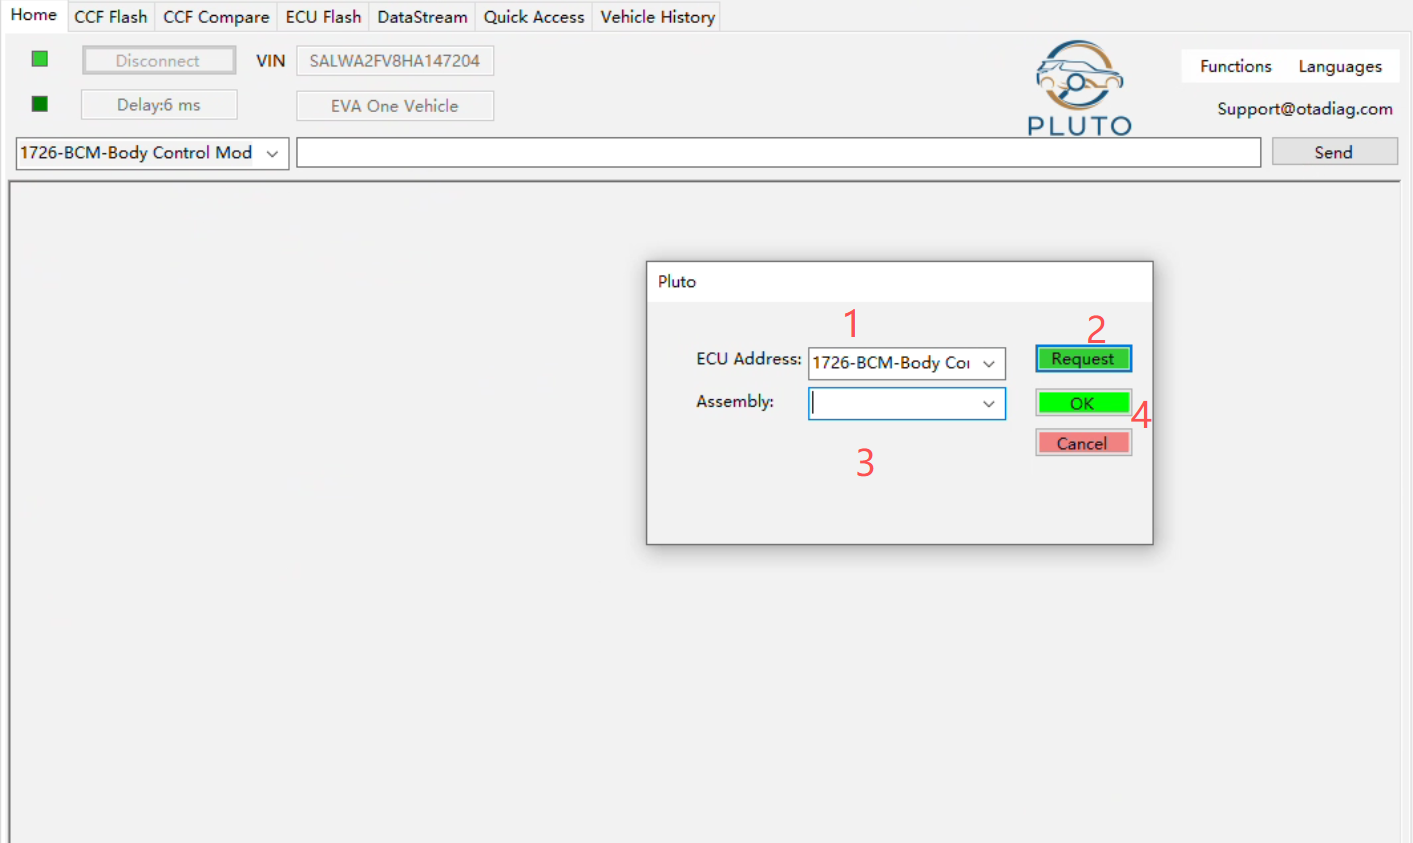The image size is (1413, 843).
Task: Click the dark green status indicator
Action: point(40,104)
